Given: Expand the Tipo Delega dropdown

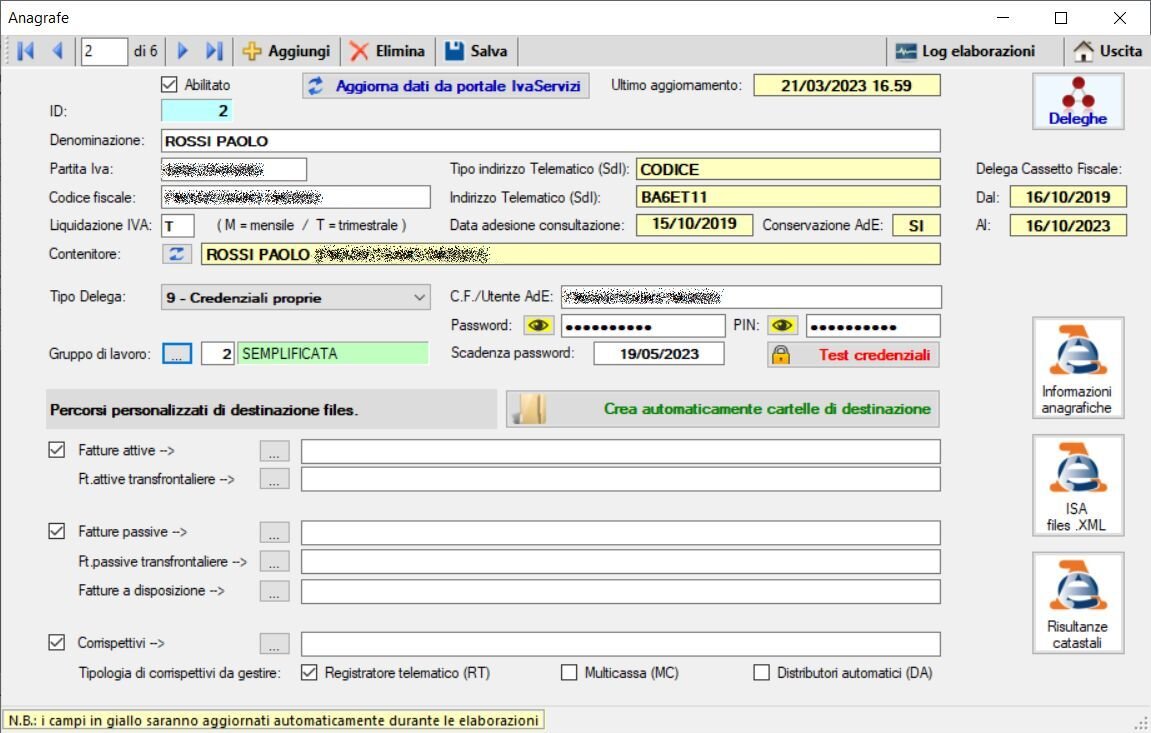Looking at the screenshot, I should coord(418,297).
